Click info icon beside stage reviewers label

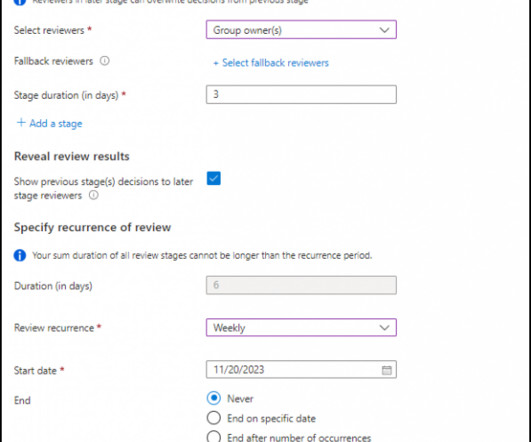pyautogui.click(x=93, y=195)
